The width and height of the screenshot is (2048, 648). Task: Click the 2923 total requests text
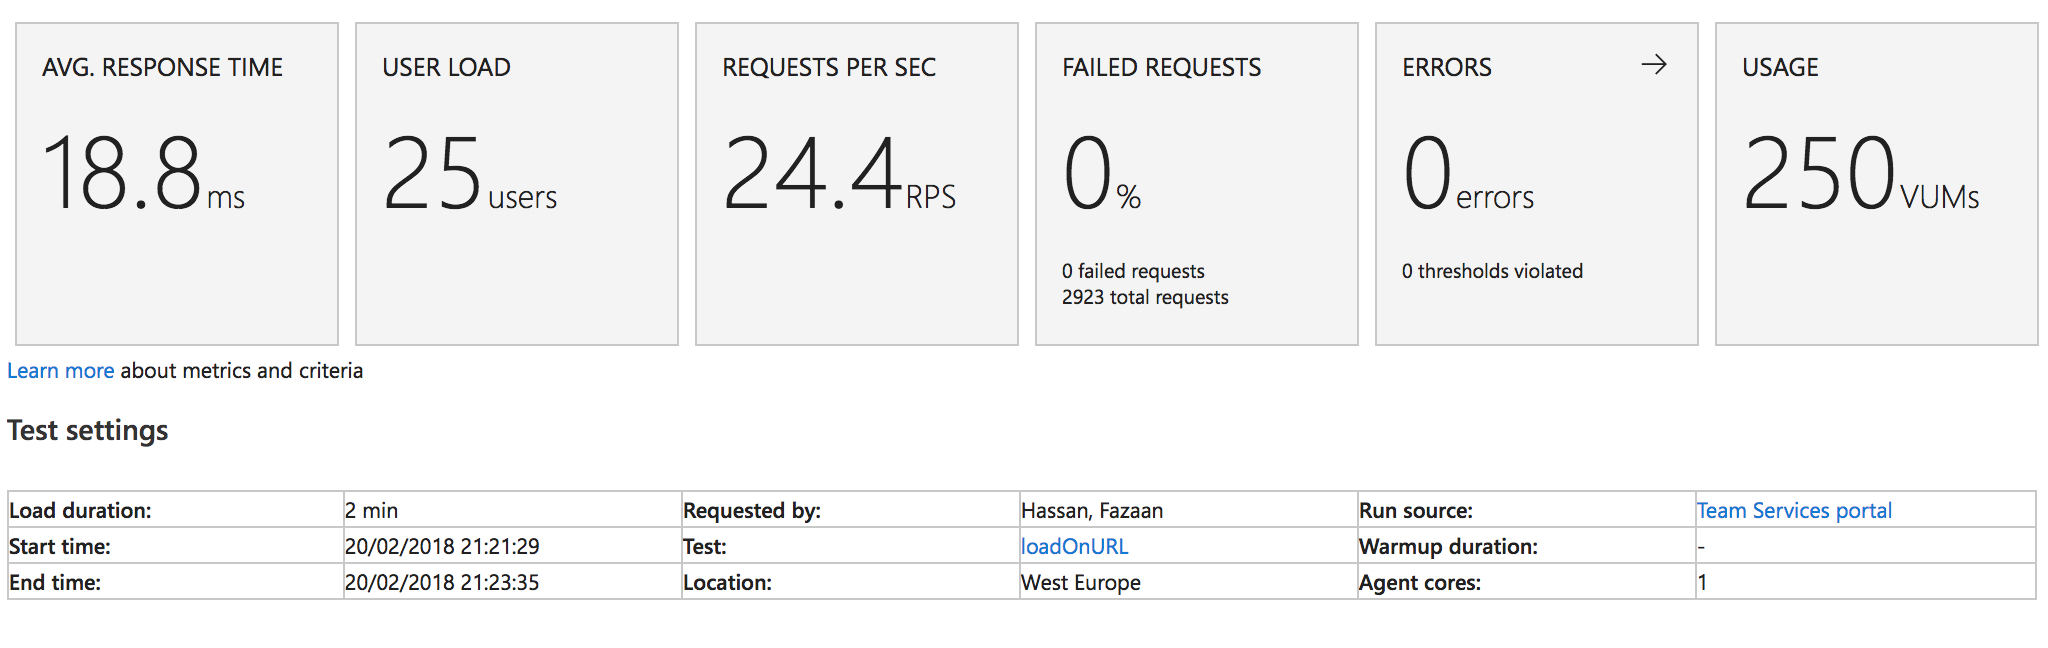pyautogui.click(x=1145, y=298)
